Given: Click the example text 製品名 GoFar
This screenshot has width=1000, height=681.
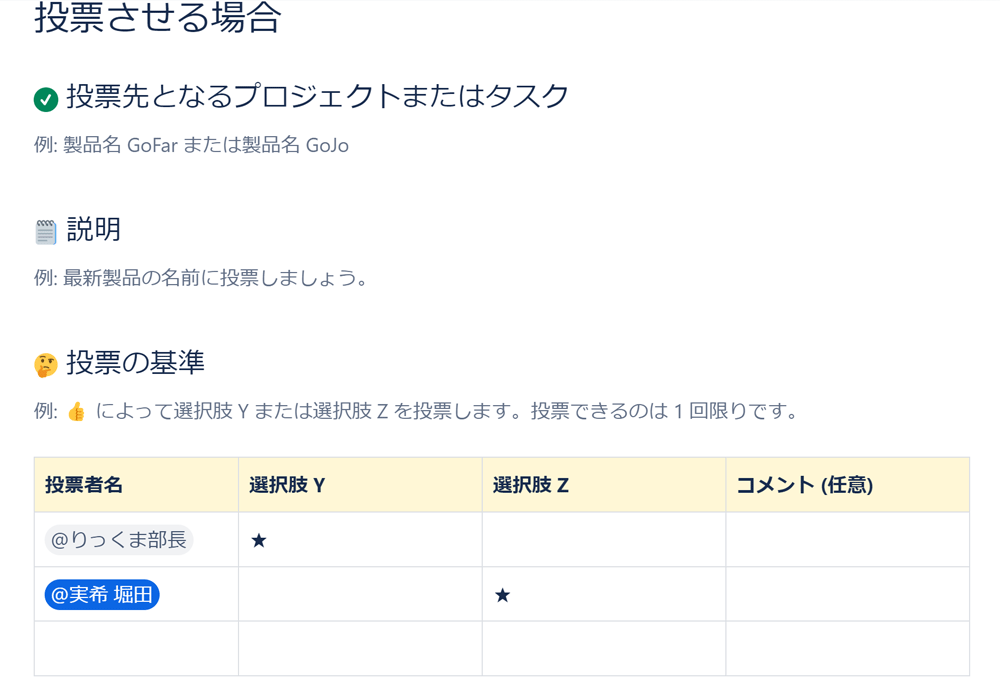Looking at the screenshot, I should [x=120, y=145].
